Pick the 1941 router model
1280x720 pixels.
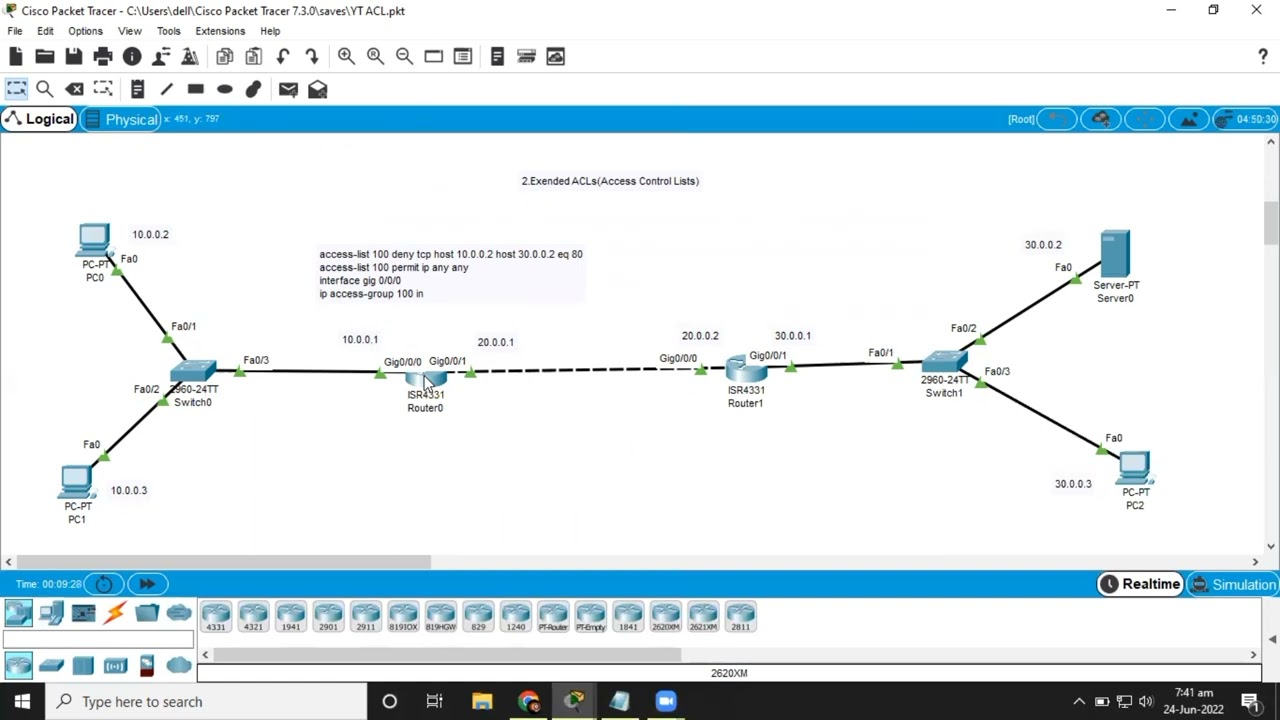tap(291, 616)
